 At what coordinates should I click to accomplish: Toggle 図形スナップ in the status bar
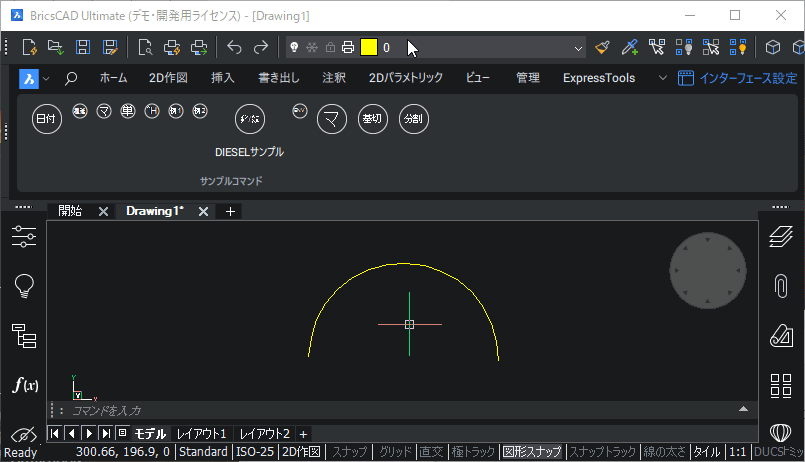(x=532, y=452)
